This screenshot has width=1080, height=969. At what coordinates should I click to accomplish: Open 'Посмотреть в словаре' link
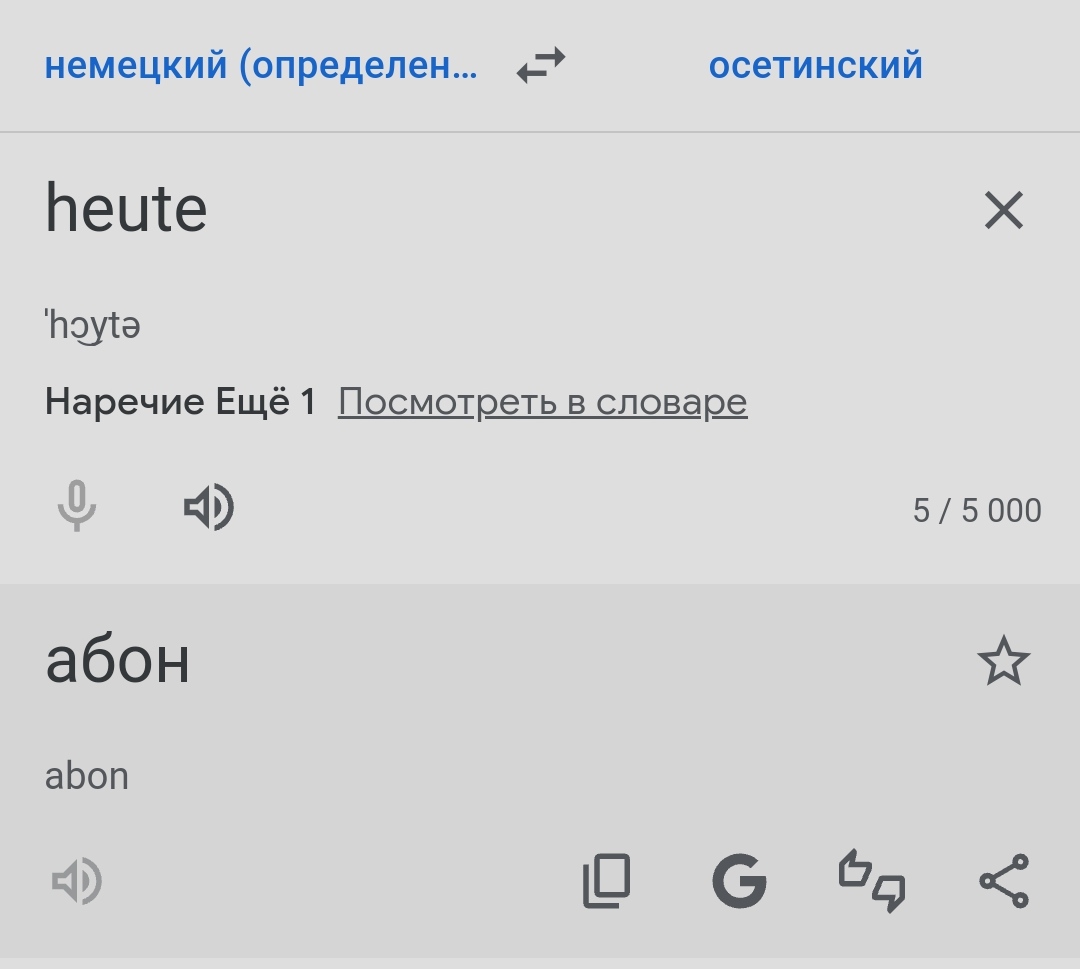click(x=542, y=402)
